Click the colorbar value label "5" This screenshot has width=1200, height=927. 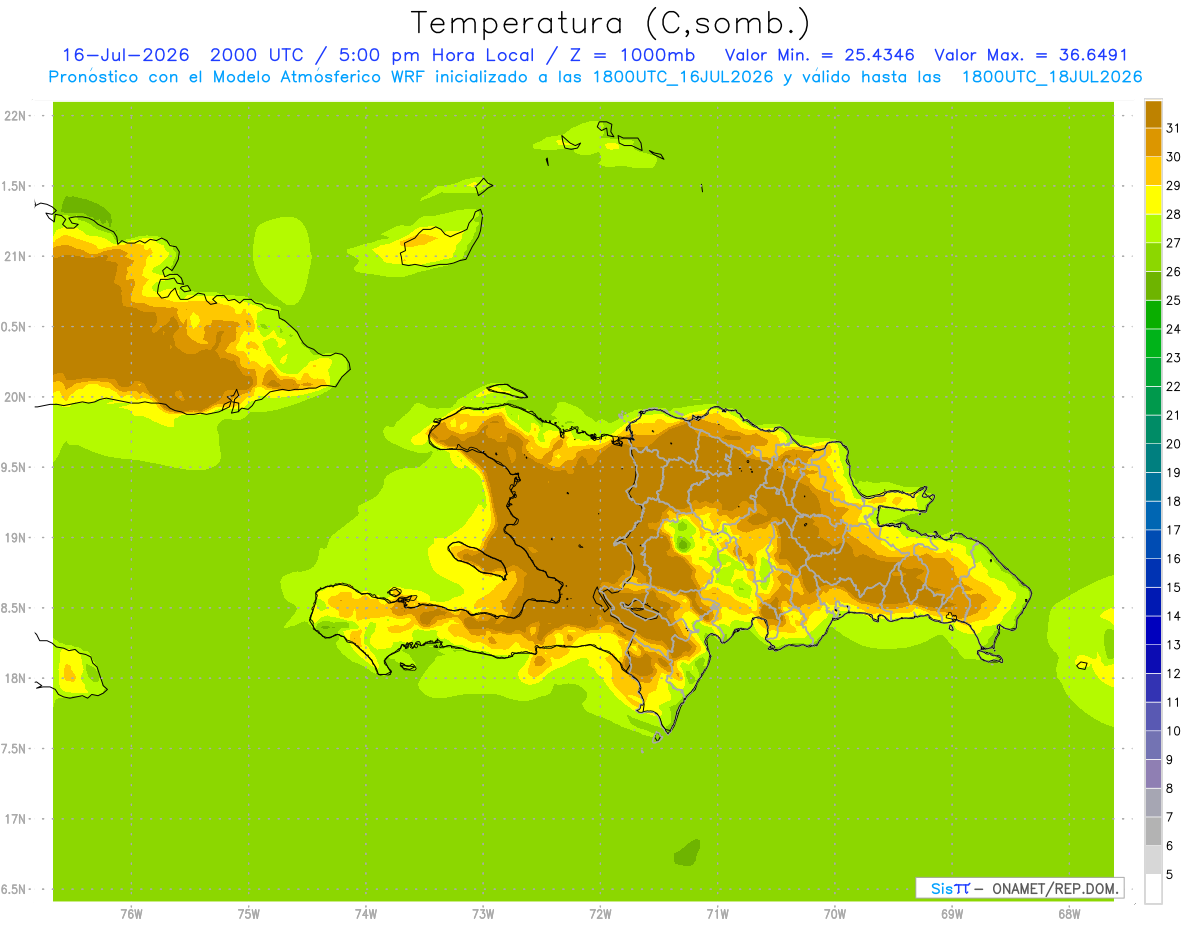coord(1170,874)
